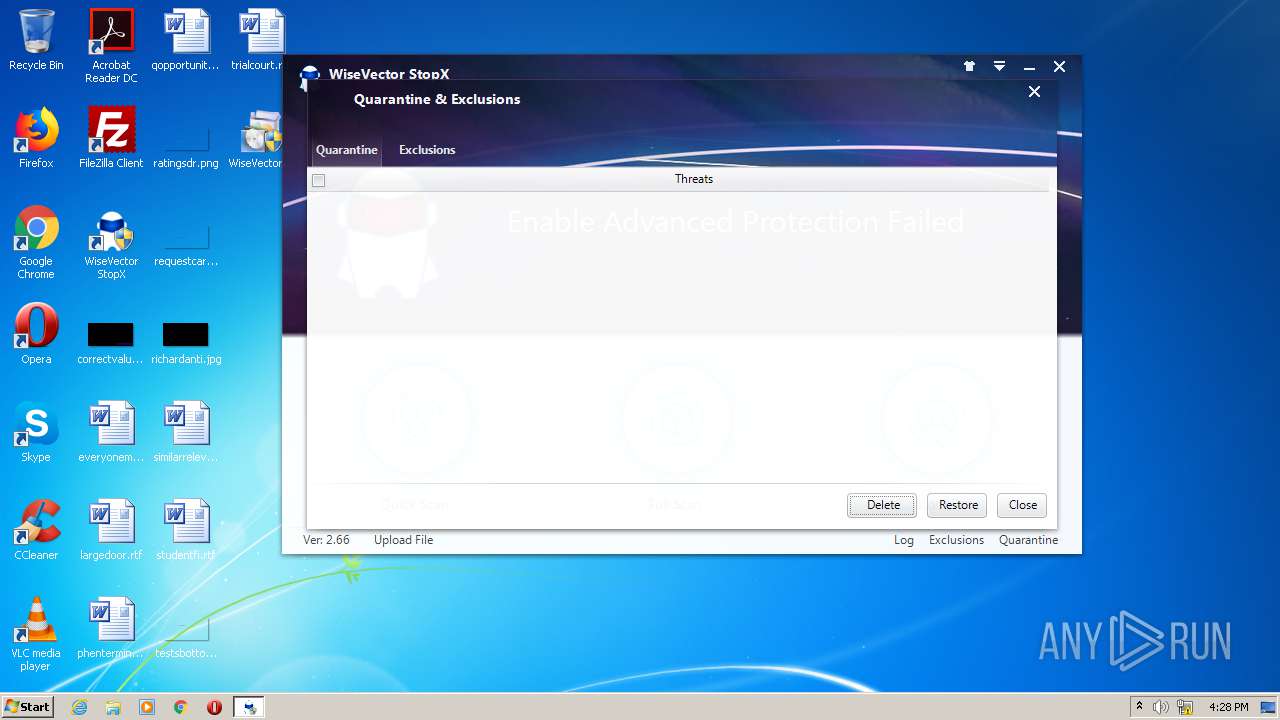Viewport: 1280px width, 720px height.
Task: Open the Opera desktop shortcut
Action: tap(36, 334)
